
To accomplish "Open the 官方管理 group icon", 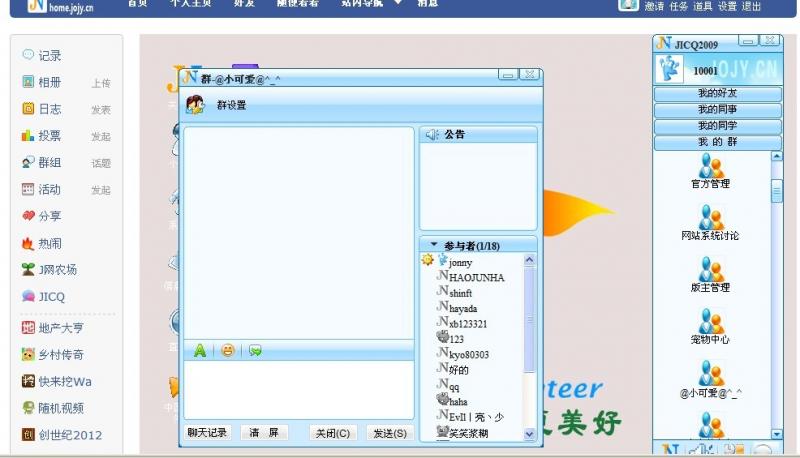I will (711, 165).
